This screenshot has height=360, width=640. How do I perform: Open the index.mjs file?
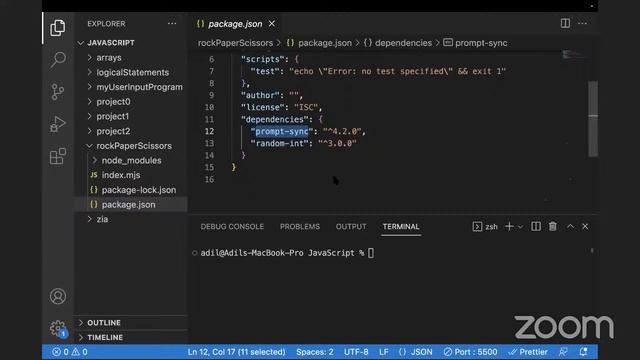tap(131, 175)
